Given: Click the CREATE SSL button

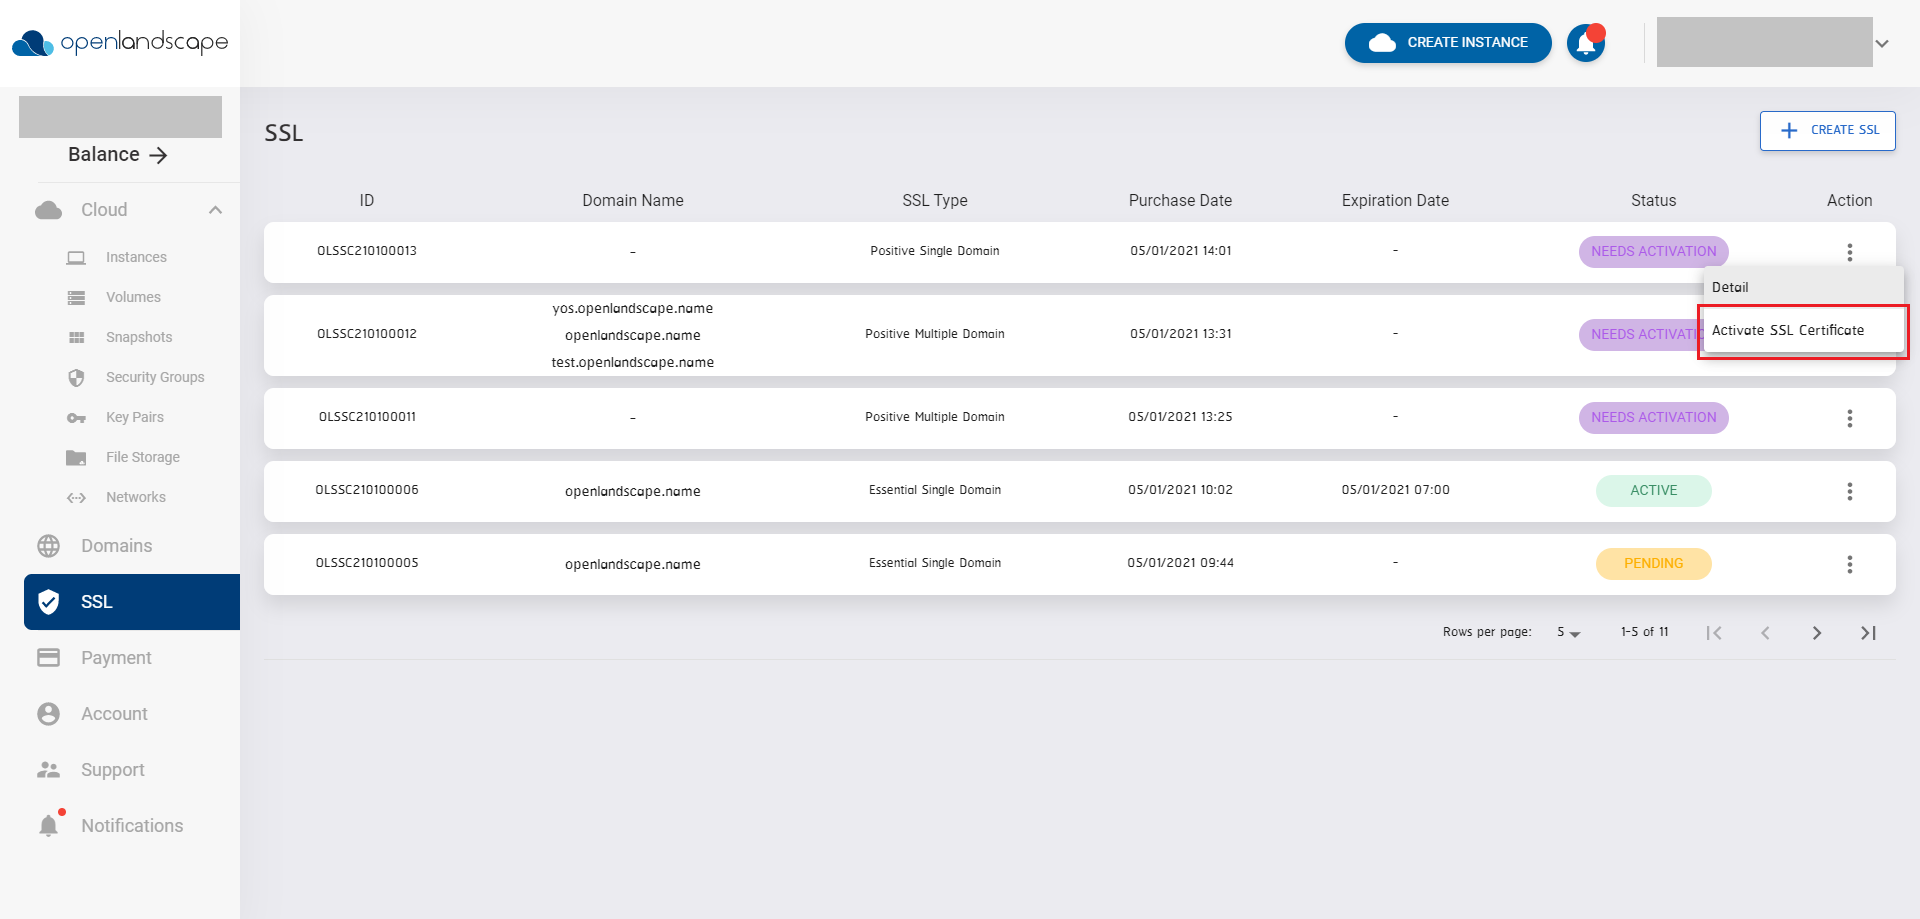Looking at the screenshot, I should (1828, 130).
